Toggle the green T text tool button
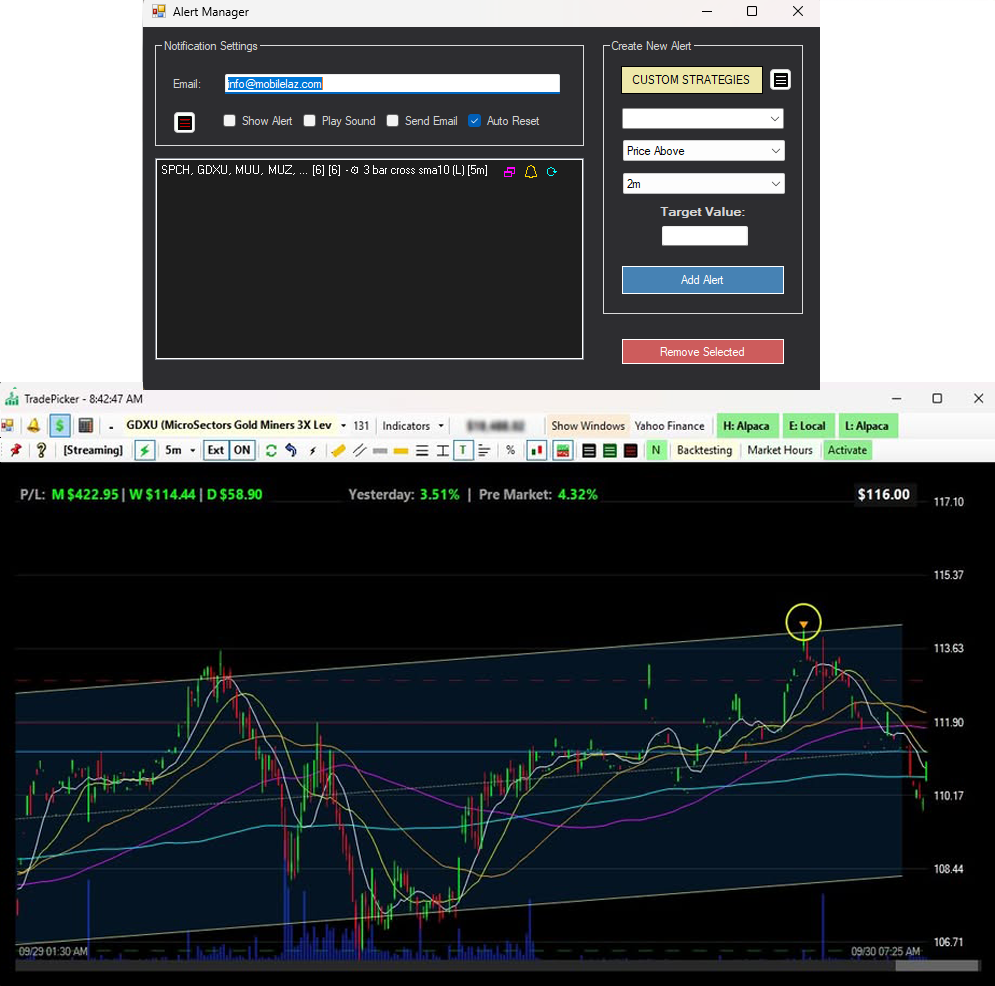 click(x=463, y=450)
